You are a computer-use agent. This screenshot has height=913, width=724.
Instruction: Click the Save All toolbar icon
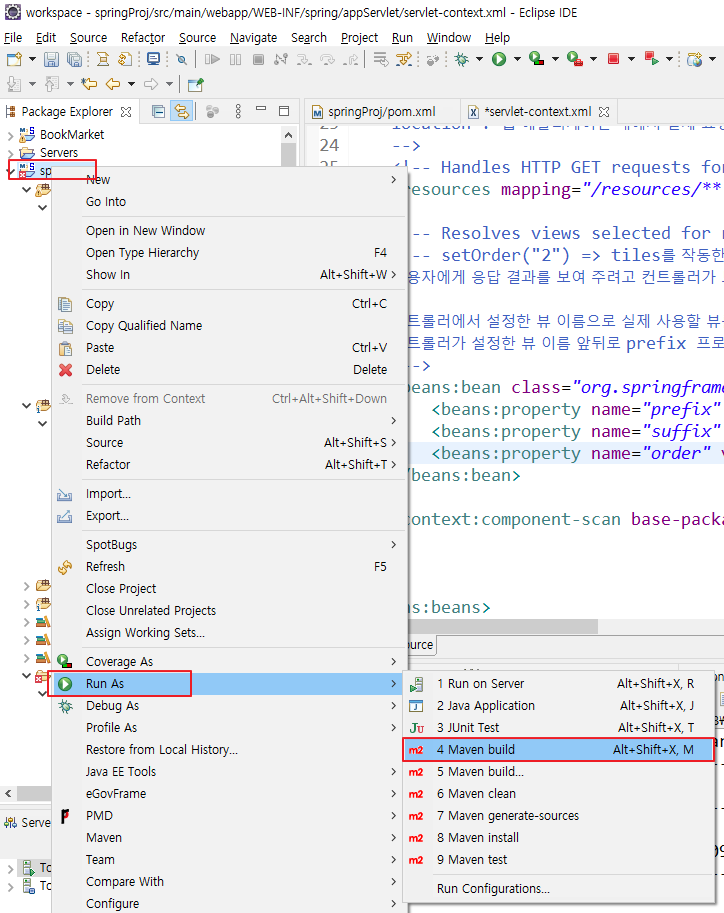point(74,59)
